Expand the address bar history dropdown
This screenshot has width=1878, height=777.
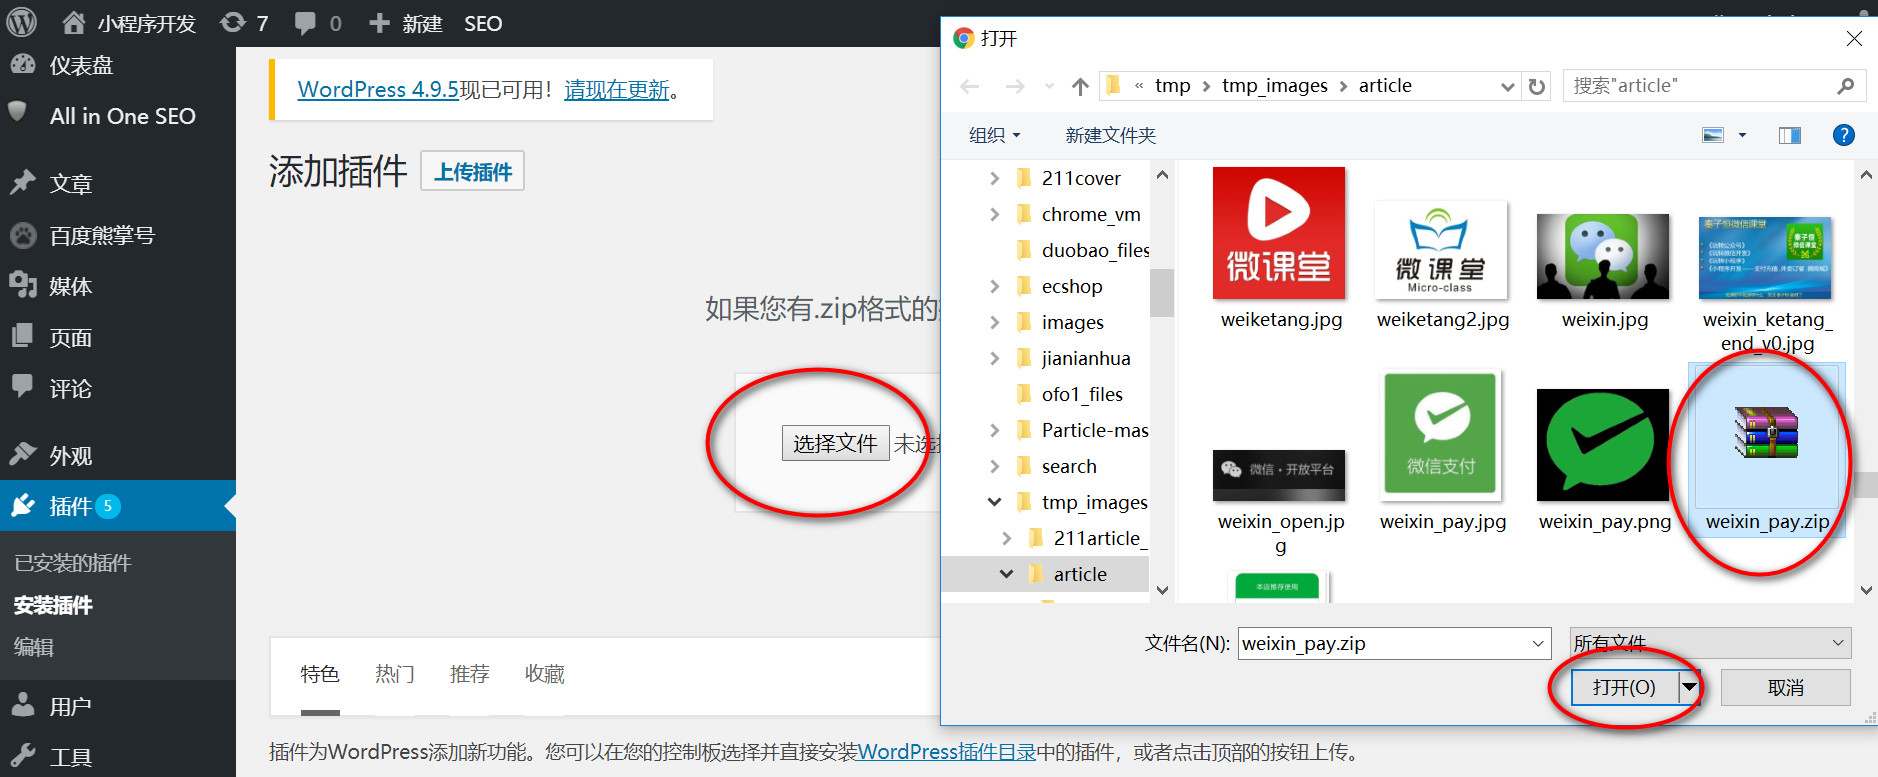click(1508, 86)
